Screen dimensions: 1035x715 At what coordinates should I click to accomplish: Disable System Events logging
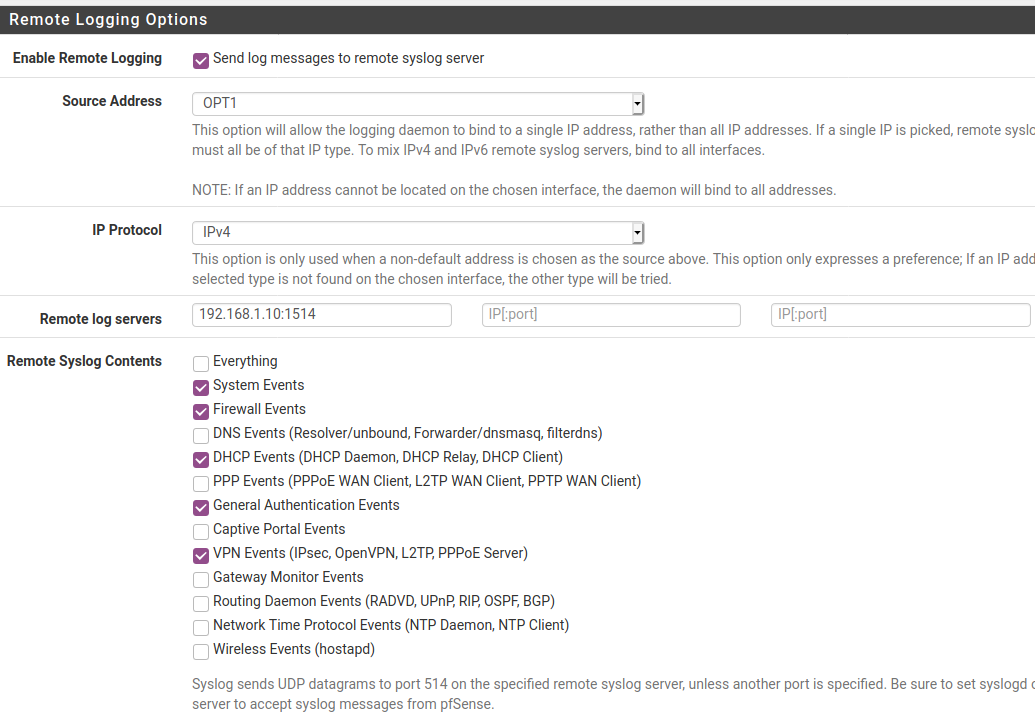point(200,387)
